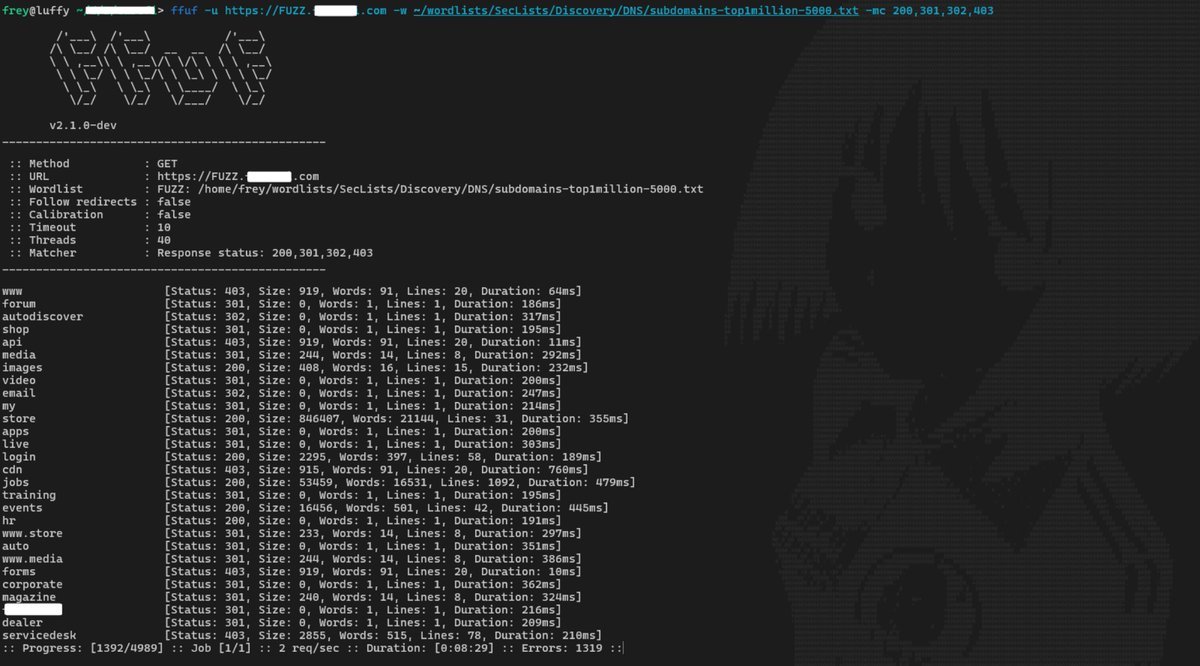Click the www.store result status with Size 233

point(372,533)
